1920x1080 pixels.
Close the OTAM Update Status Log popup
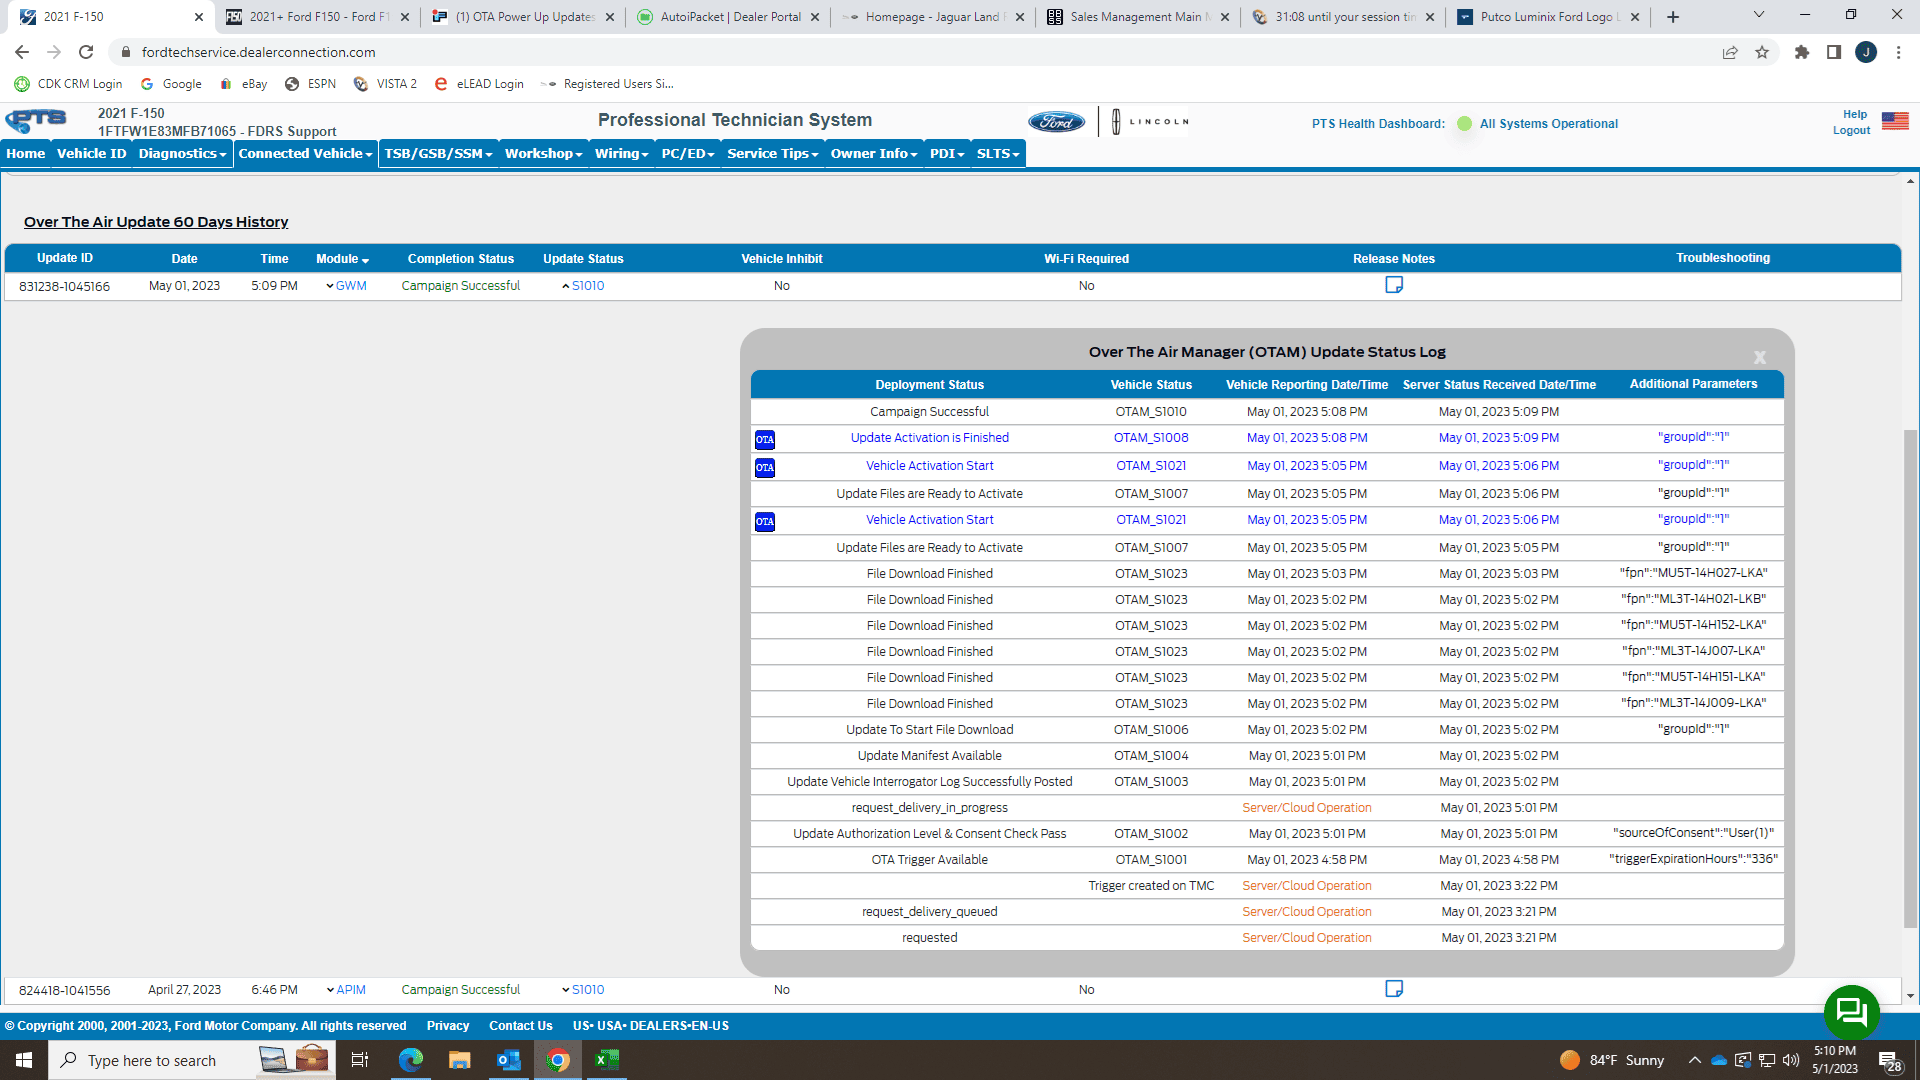point(1759,357)
